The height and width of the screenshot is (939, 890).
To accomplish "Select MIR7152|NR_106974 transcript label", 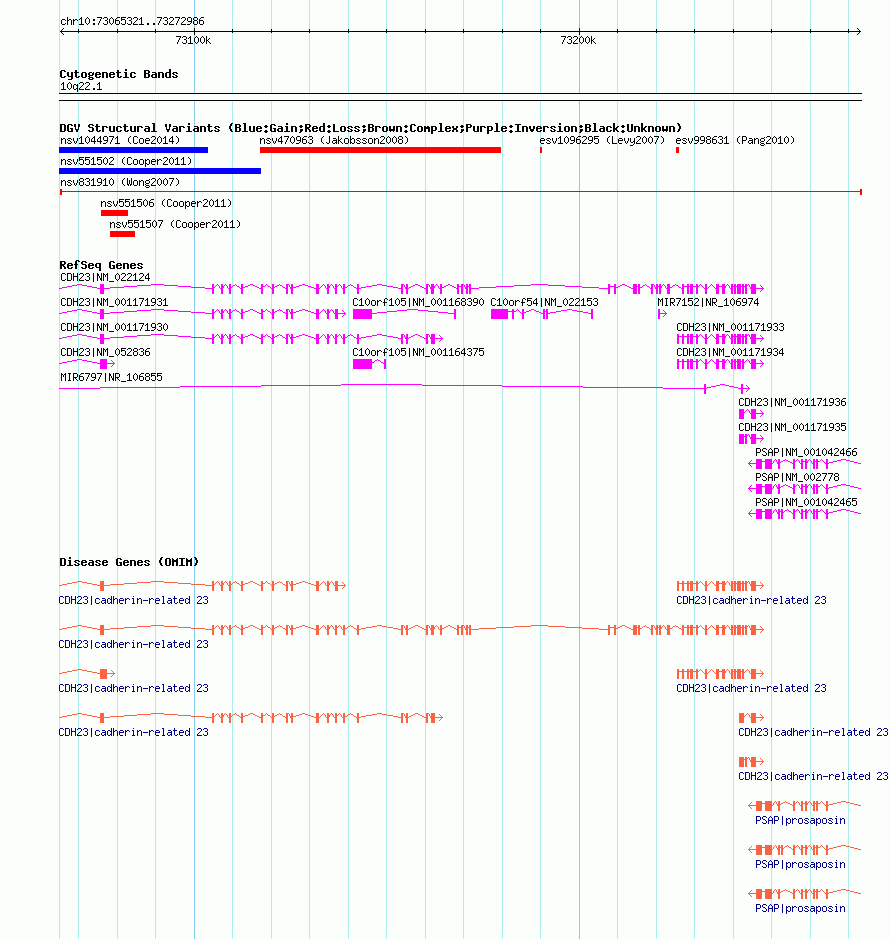I will [708, 302].
